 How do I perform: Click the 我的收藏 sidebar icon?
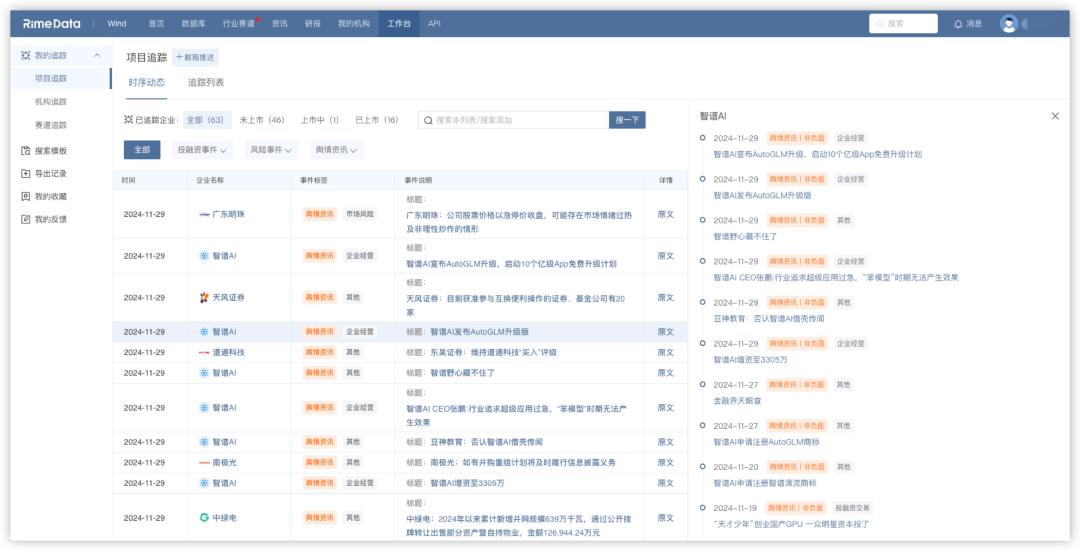[x=25, y=196]
